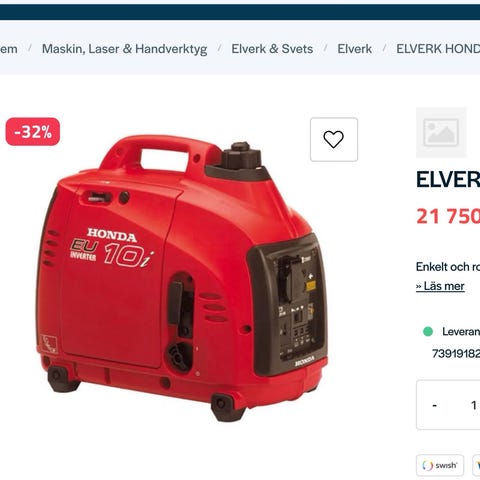The image size is (480, 480).
Task: Click the Honda EU10i generator product image
Action: coord(182,279)
